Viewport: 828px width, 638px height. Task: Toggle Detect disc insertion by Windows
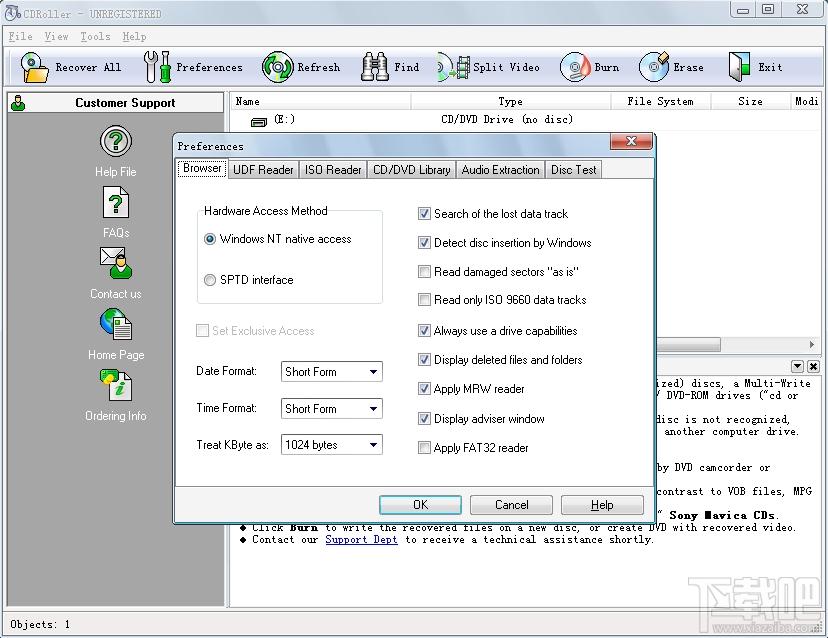click(424, 243)
